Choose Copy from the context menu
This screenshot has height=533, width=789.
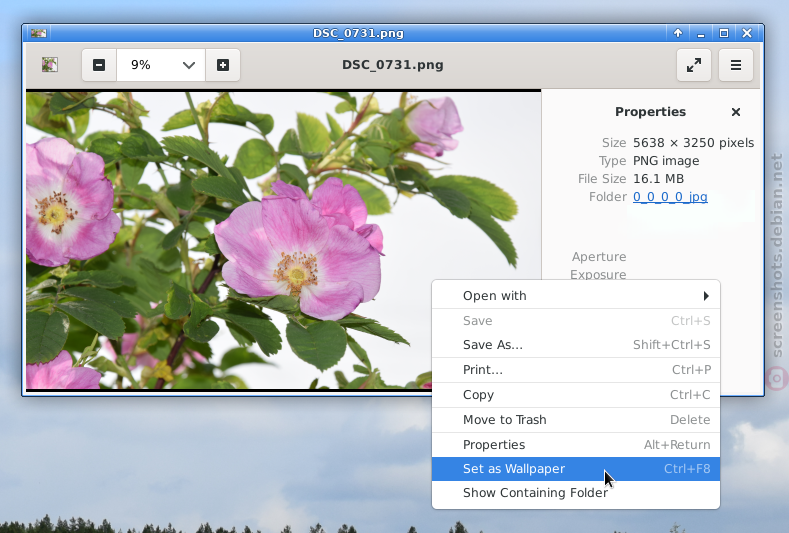(x=576, y=395)
